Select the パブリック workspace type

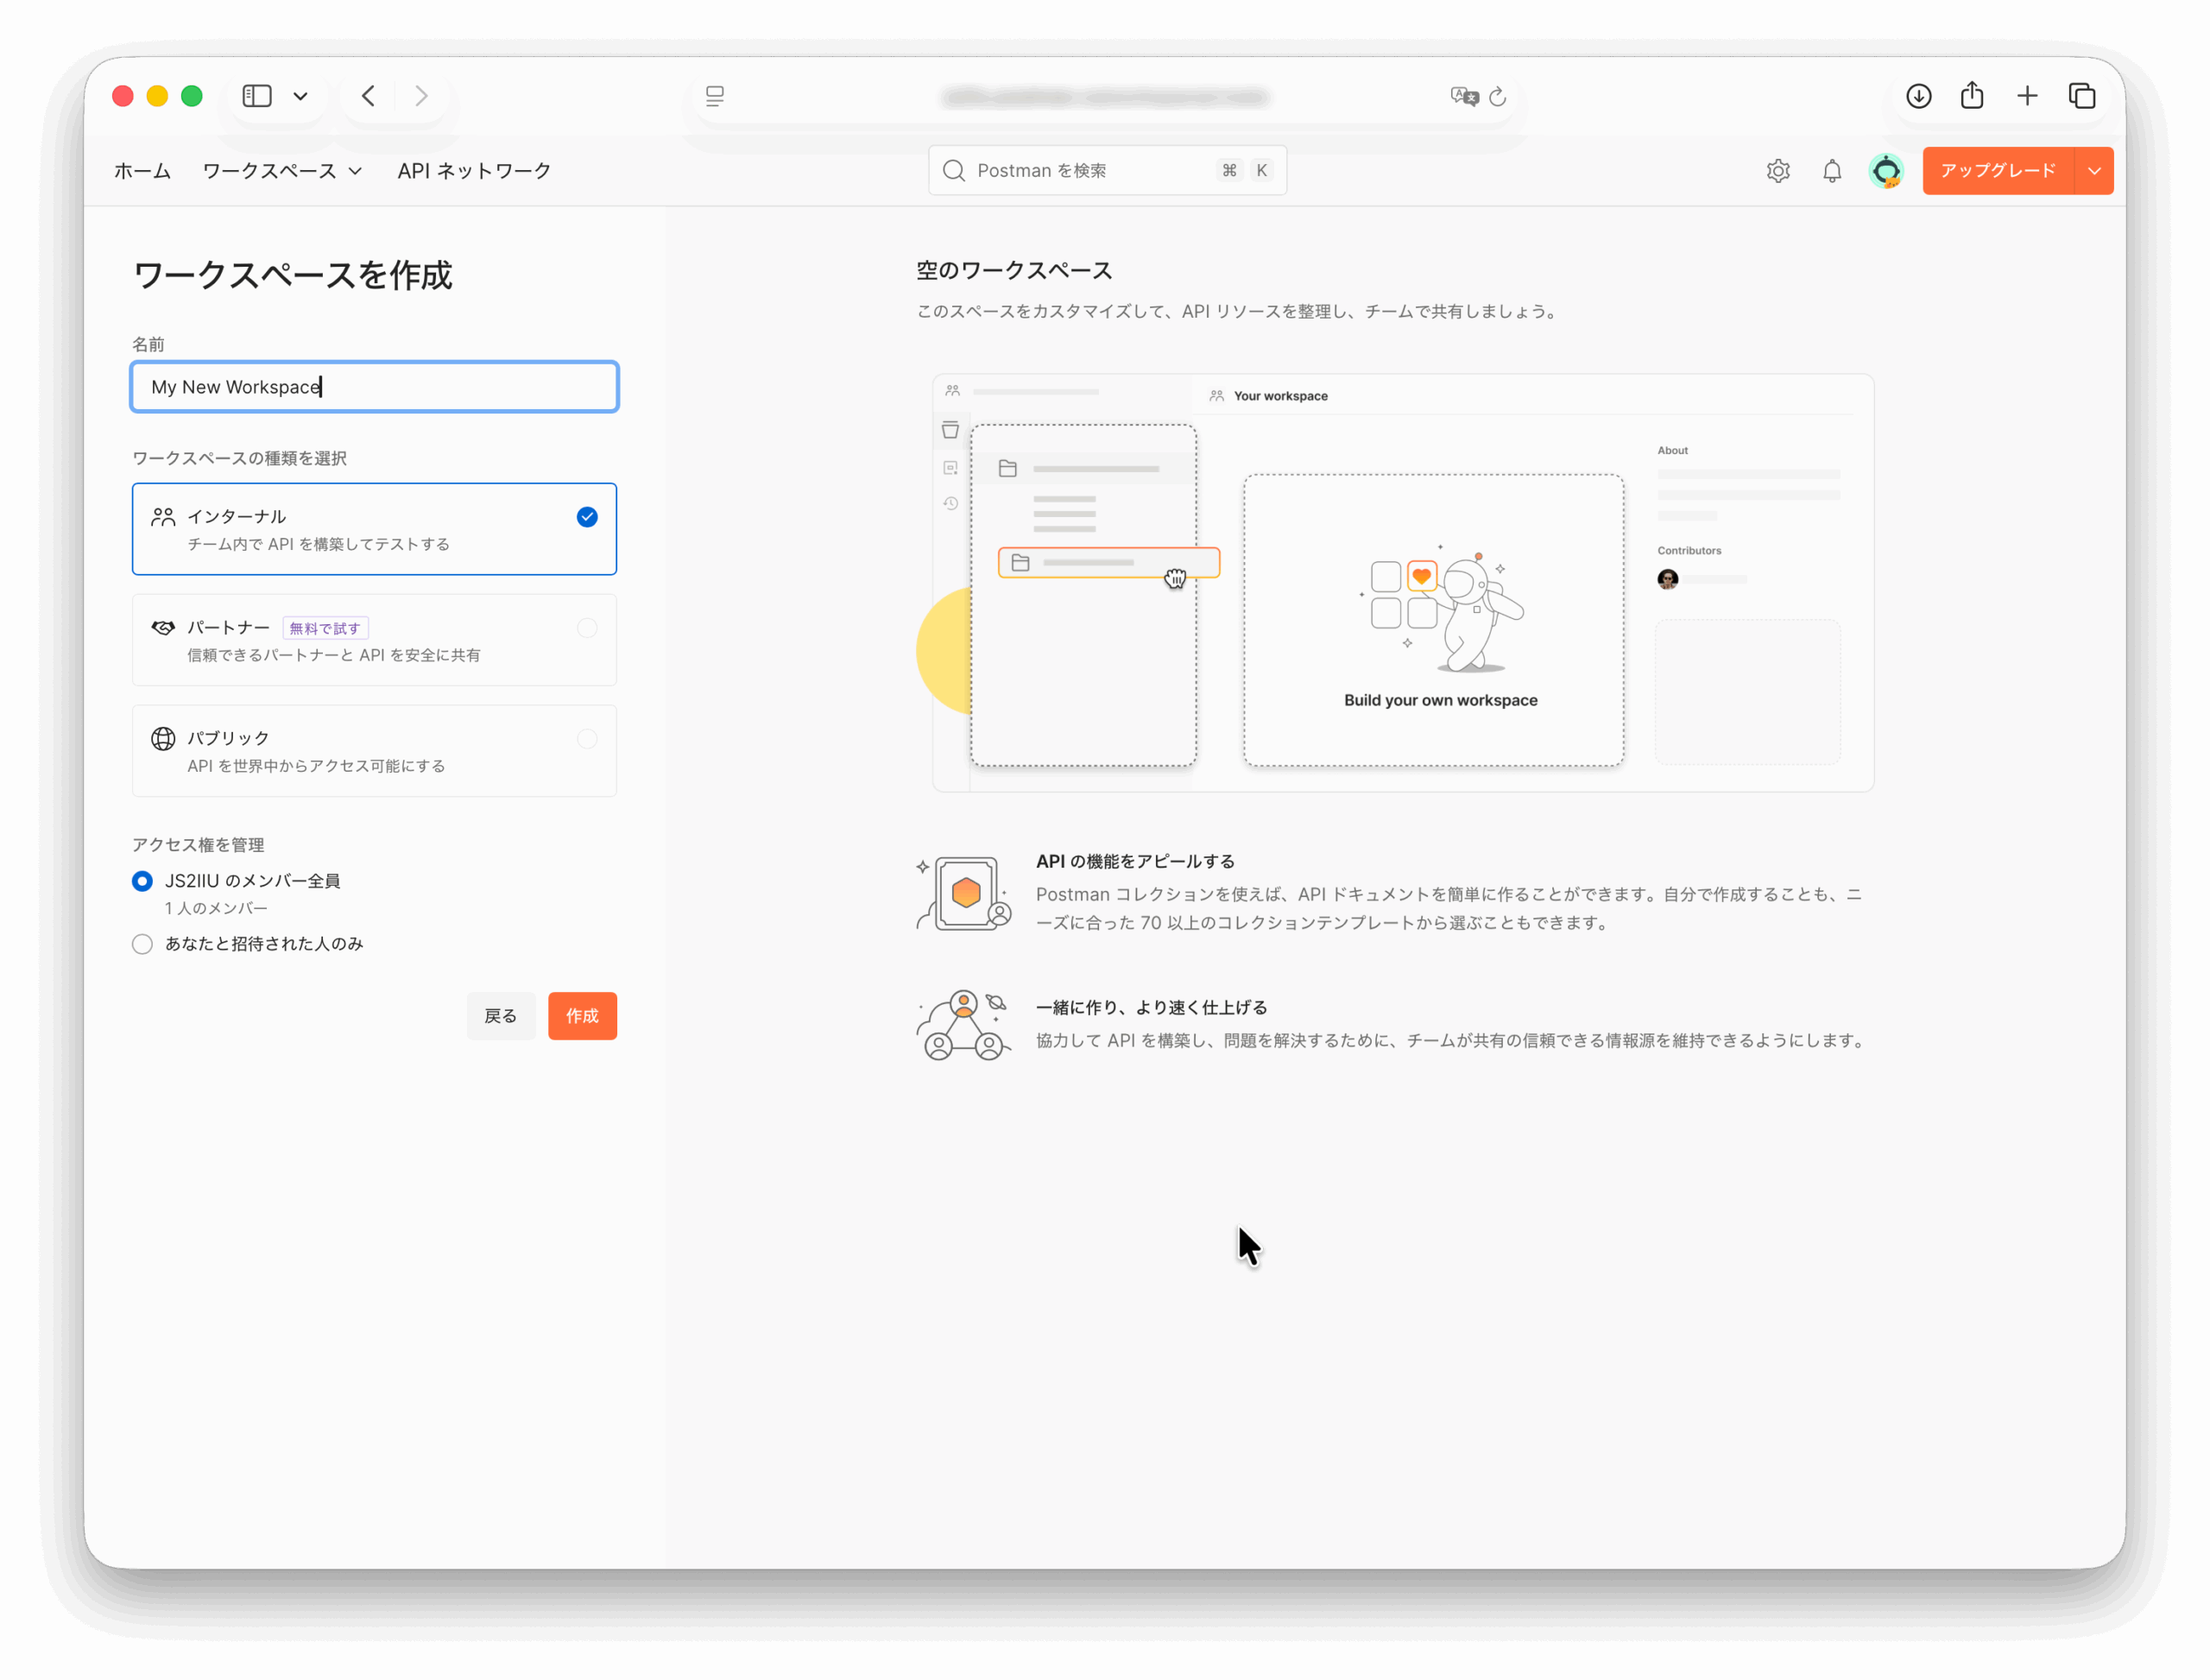tap(374, 751)
